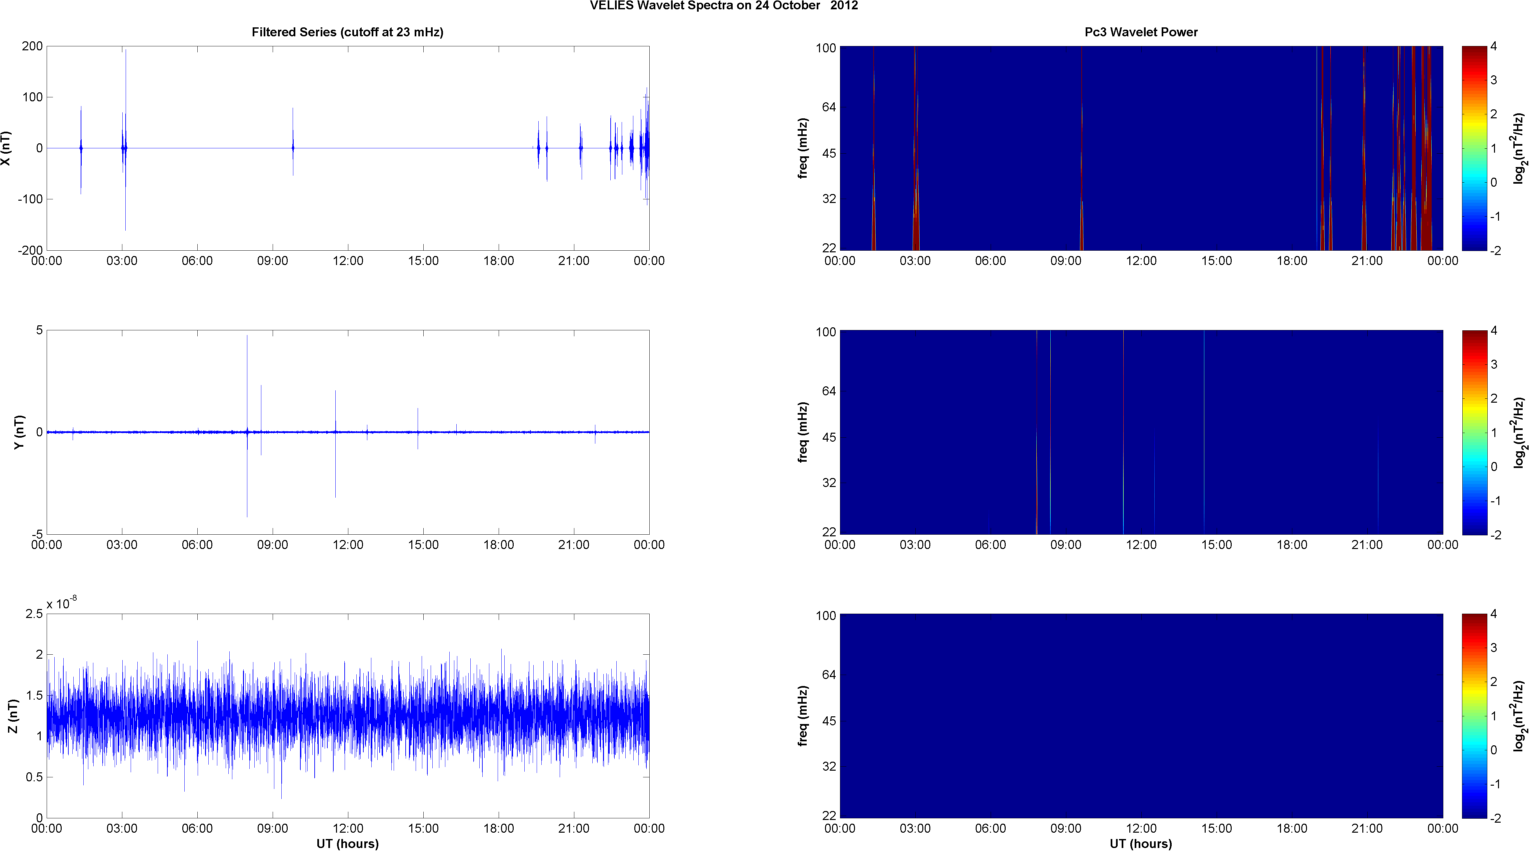The width and height of the screenshot is (1529, 851).
Task: Click the log2(nT²/Hz) label of top colorbar
Action: [x=1520, y=148]
